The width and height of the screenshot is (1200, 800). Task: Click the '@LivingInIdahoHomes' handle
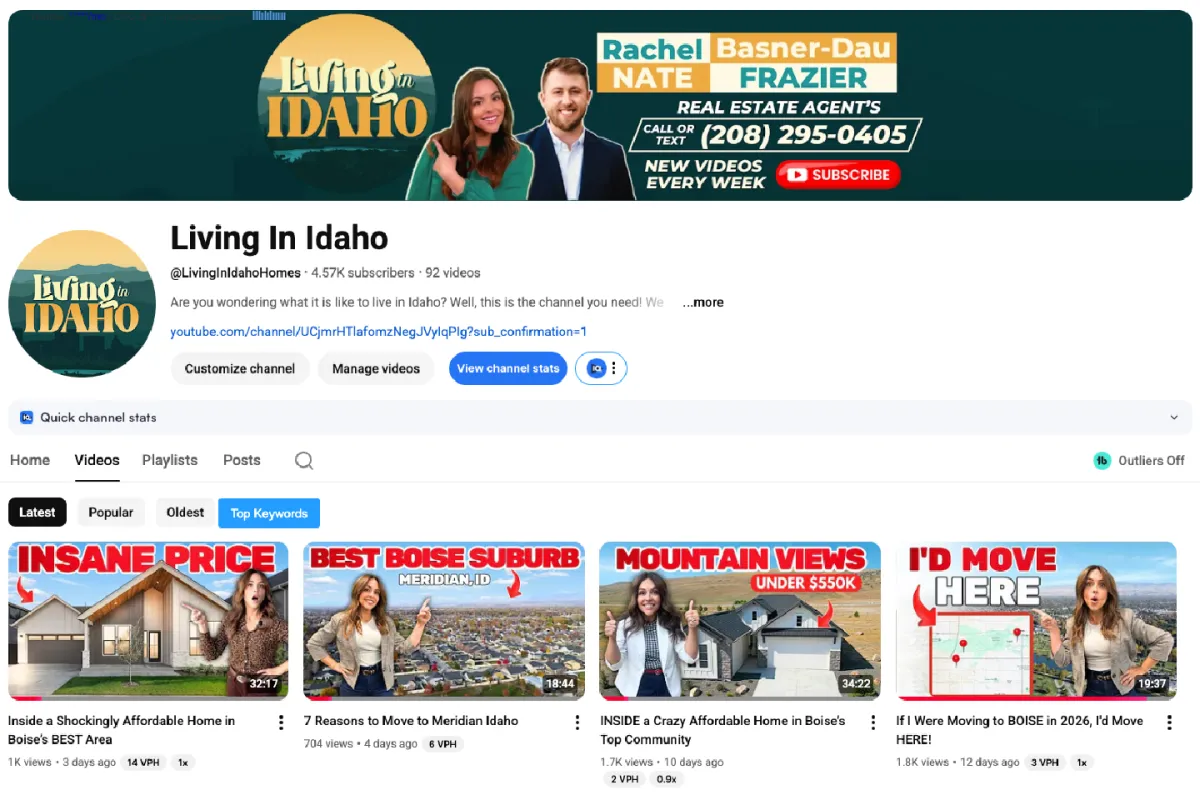[236, 272]
